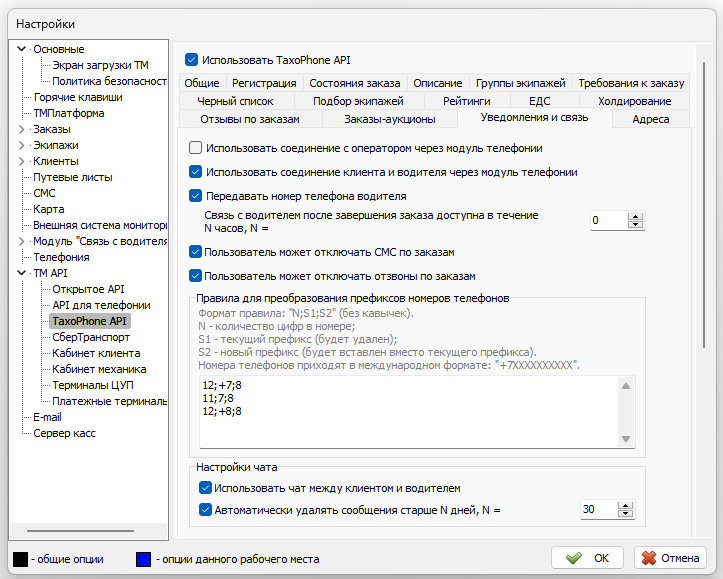Switch to the Черный список tab
Screen dimensions: 723x579
click(236, 101)
